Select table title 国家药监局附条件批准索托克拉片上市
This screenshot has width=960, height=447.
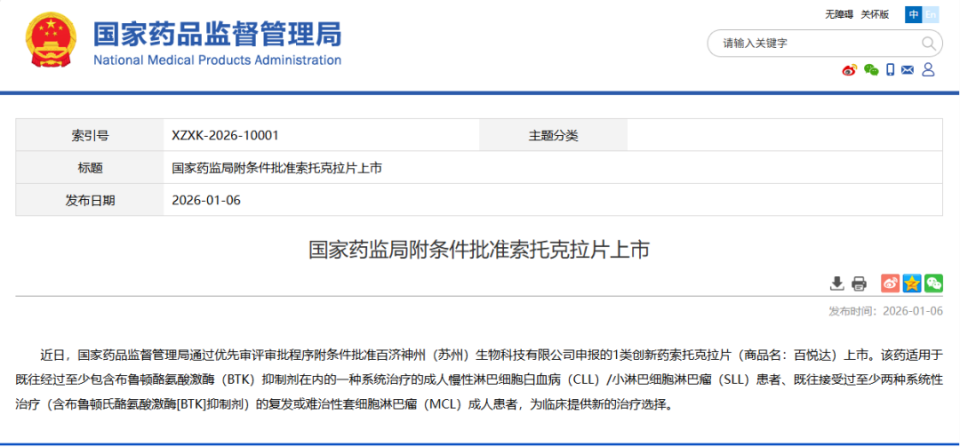[x=277, y=168]
